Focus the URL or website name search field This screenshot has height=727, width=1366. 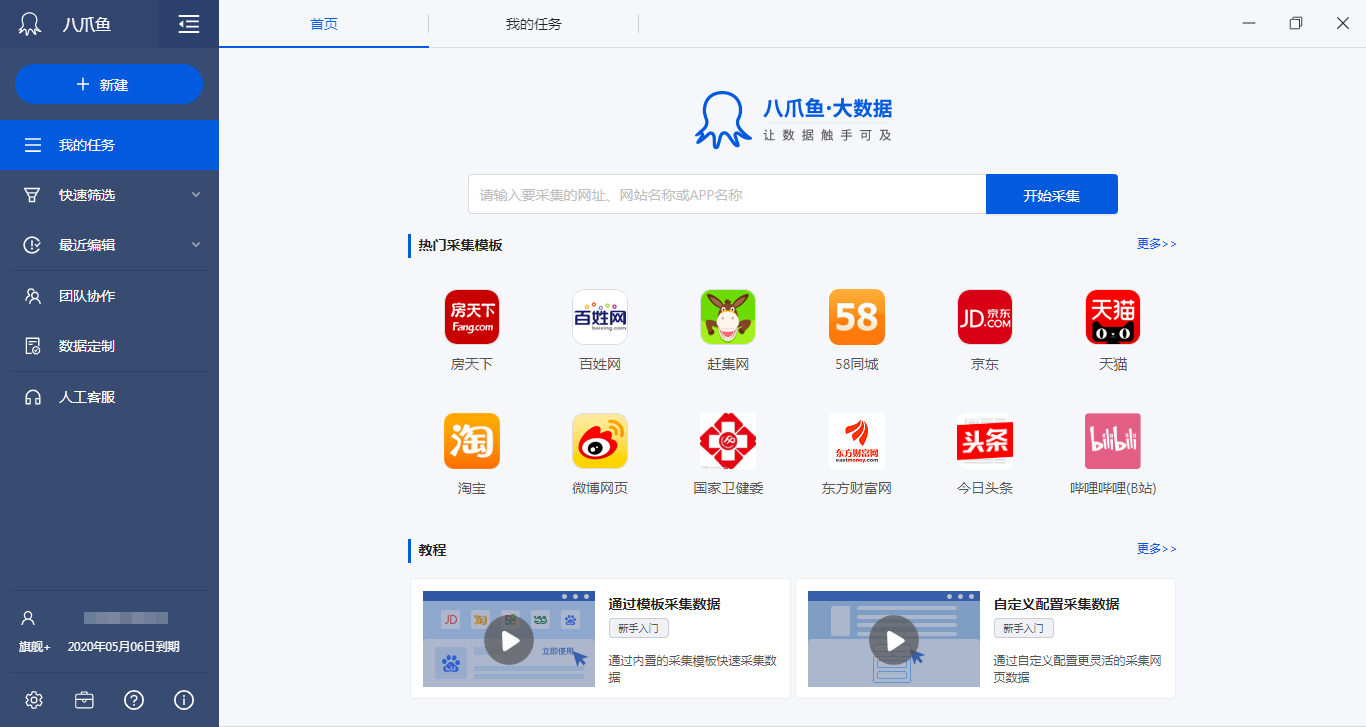coord(727,194)
